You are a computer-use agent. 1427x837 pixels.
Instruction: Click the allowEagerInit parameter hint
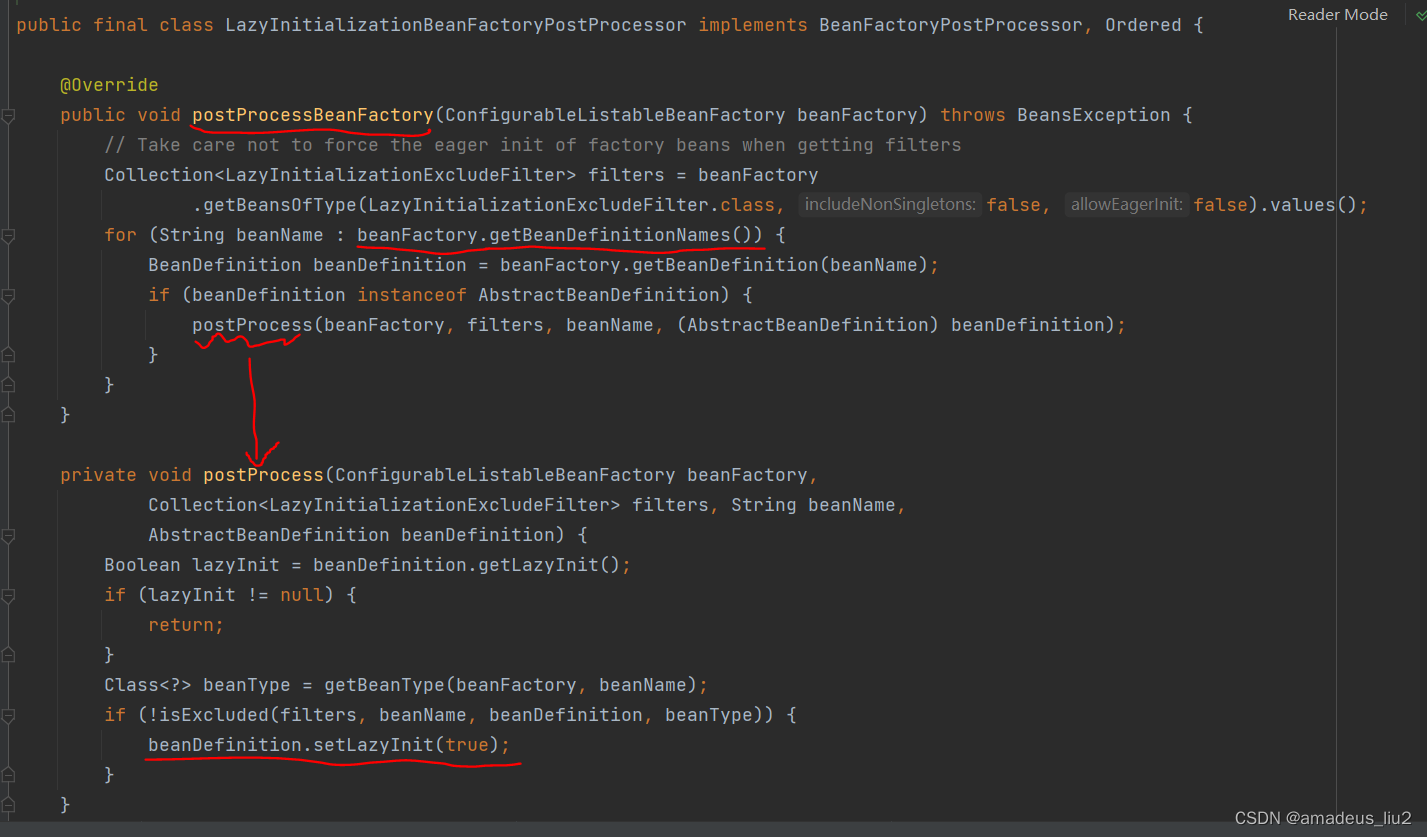click(x=1127, y=205)
